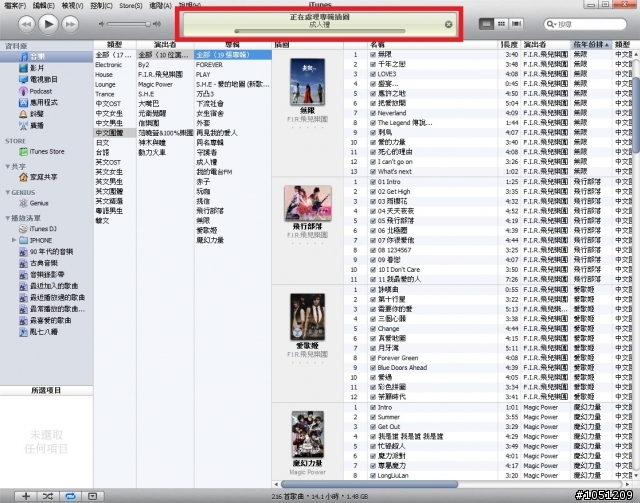
Task: Focus the search field
Action: point(585,24)
